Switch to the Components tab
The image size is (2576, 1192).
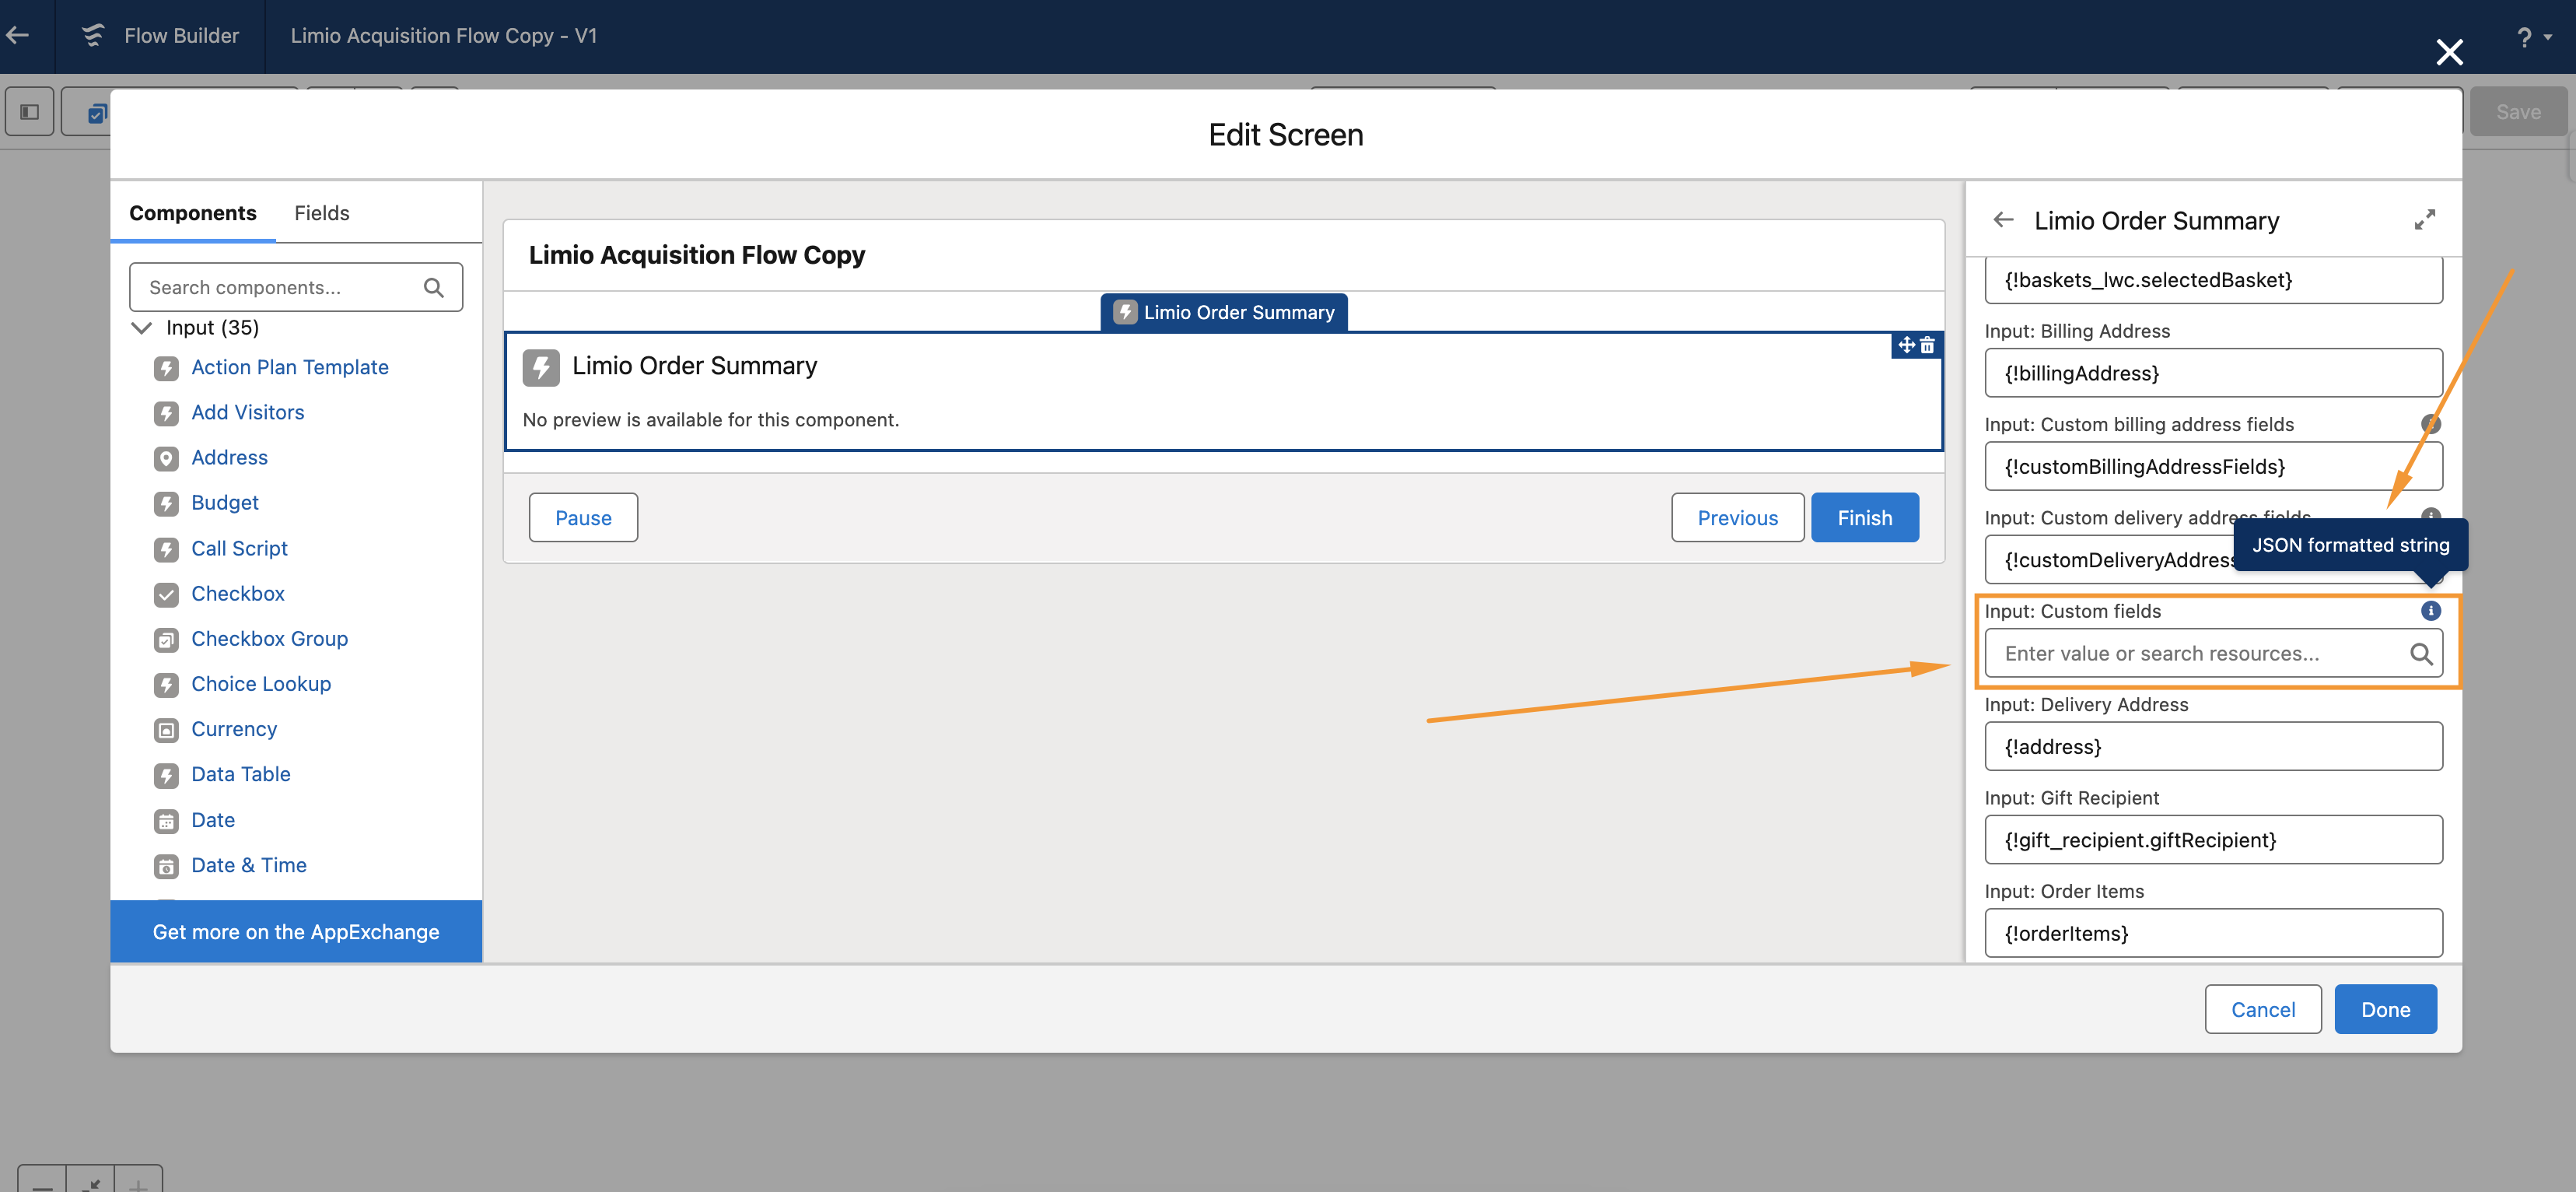tap(193, 213)
